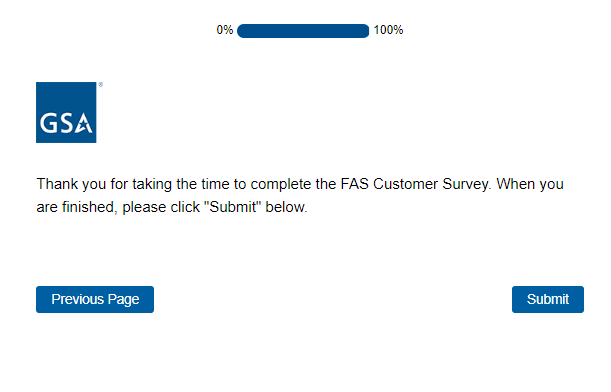The width and height of the screenshot is (611, 392).
Task: Click the middle of the survey progress bar
Action: coord(303,31)
